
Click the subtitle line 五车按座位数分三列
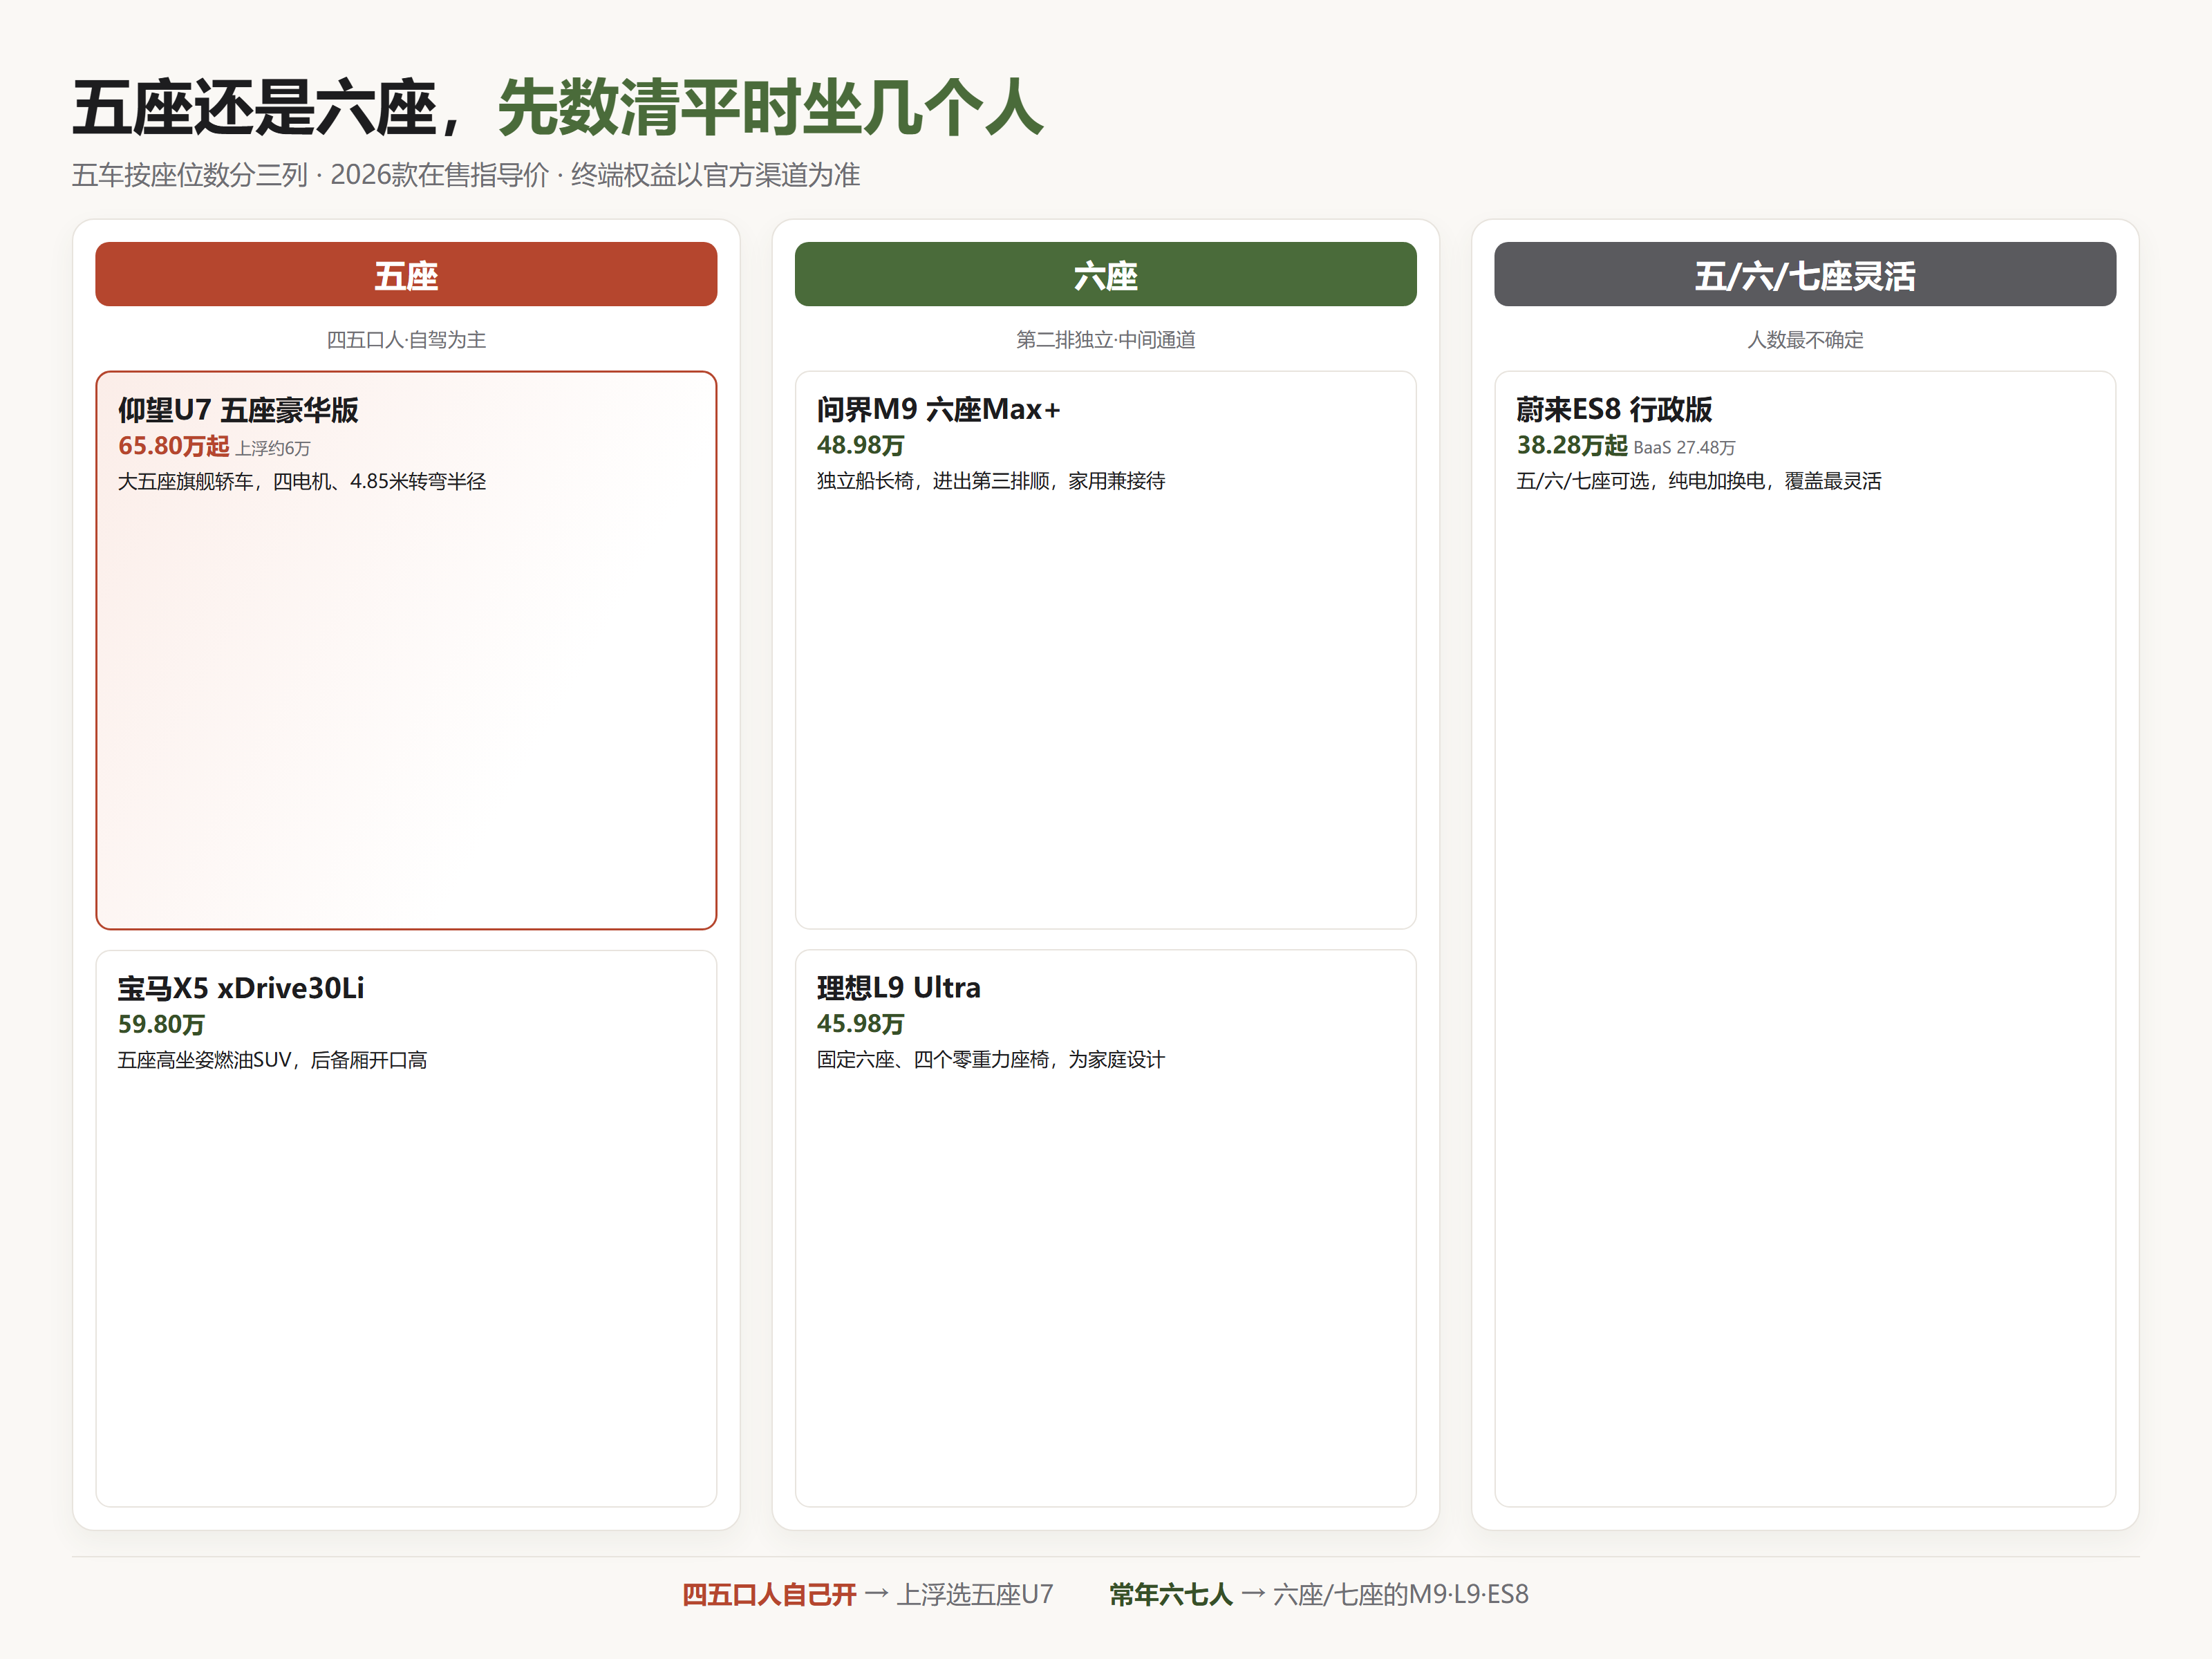click(466, 175)
